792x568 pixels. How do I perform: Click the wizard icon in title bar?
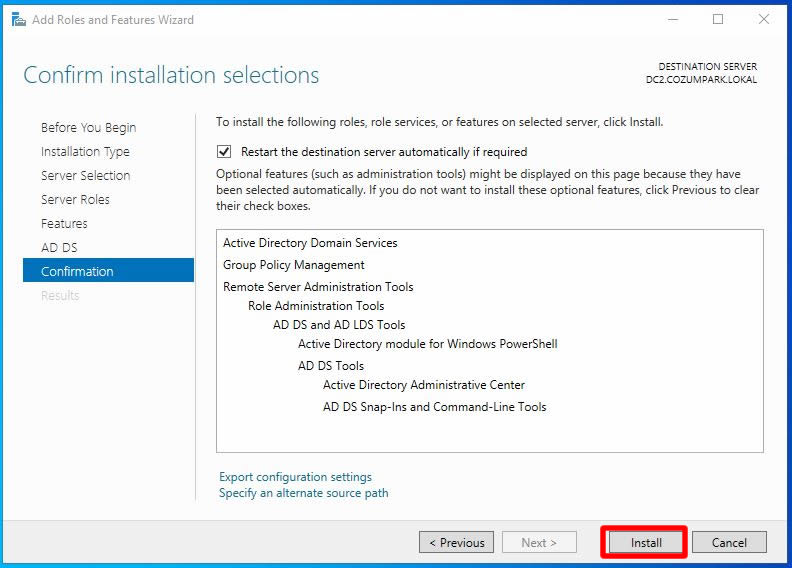point(17,19)
